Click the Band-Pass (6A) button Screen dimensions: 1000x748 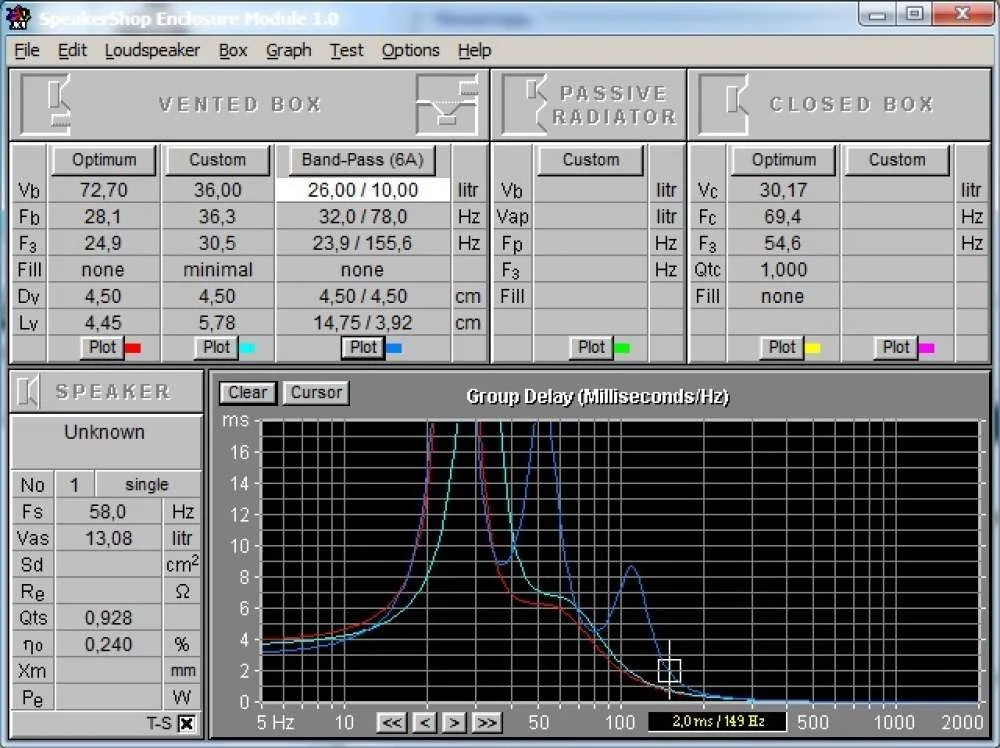tap(362, 160)
